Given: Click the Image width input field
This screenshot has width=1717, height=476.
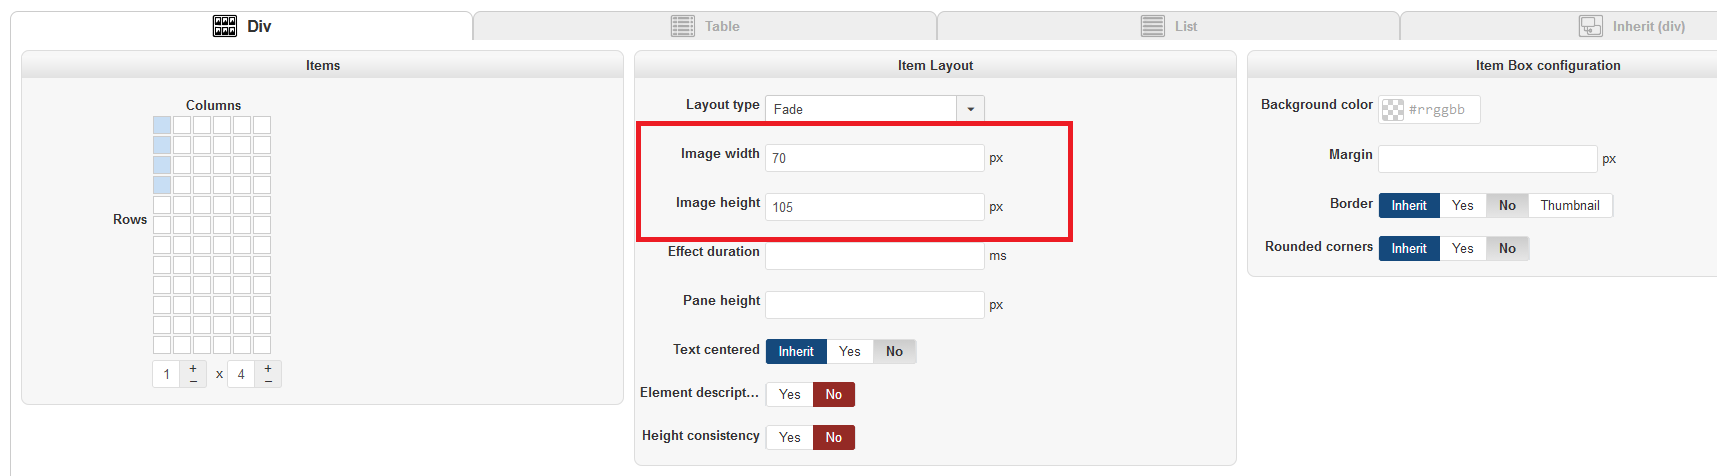Looking at the screenshot, I should [x=875, y=158].
